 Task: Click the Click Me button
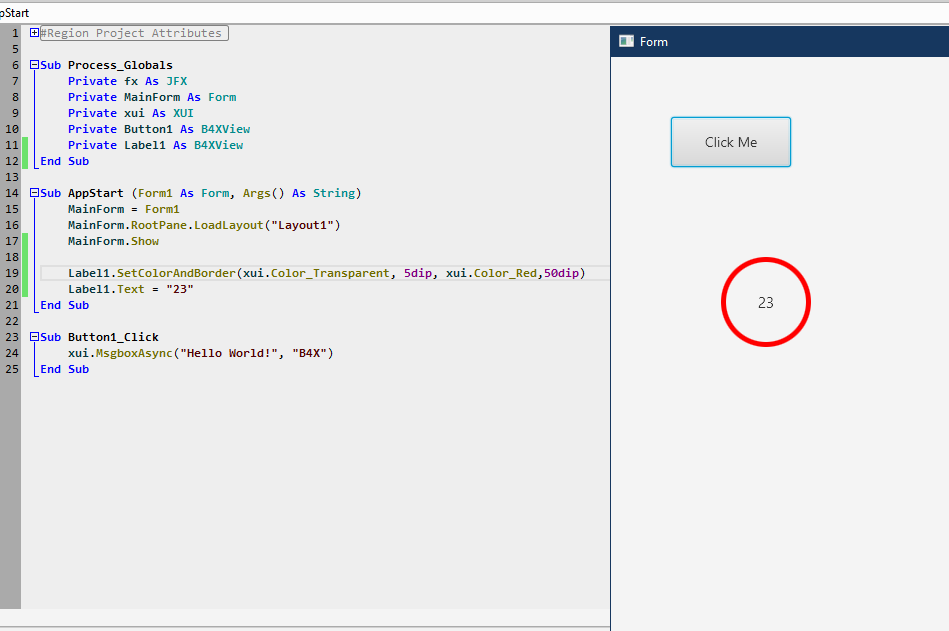pos(731,142)
